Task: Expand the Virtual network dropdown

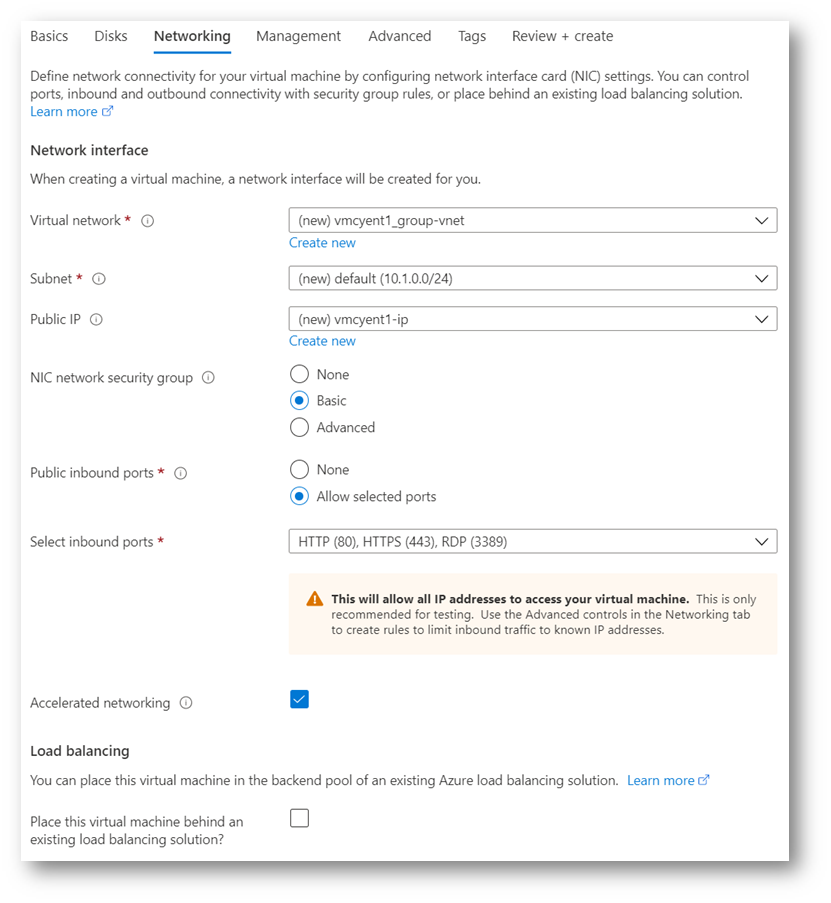Action: (532, 220)
